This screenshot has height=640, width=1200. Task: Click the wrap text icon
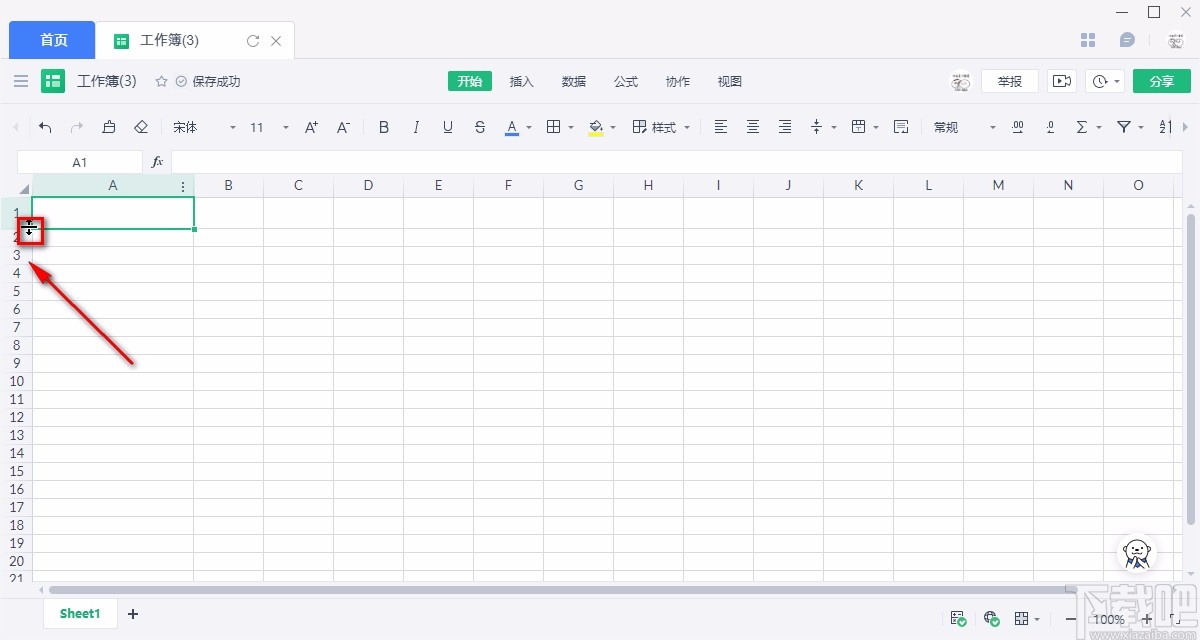tap(901, 127)
